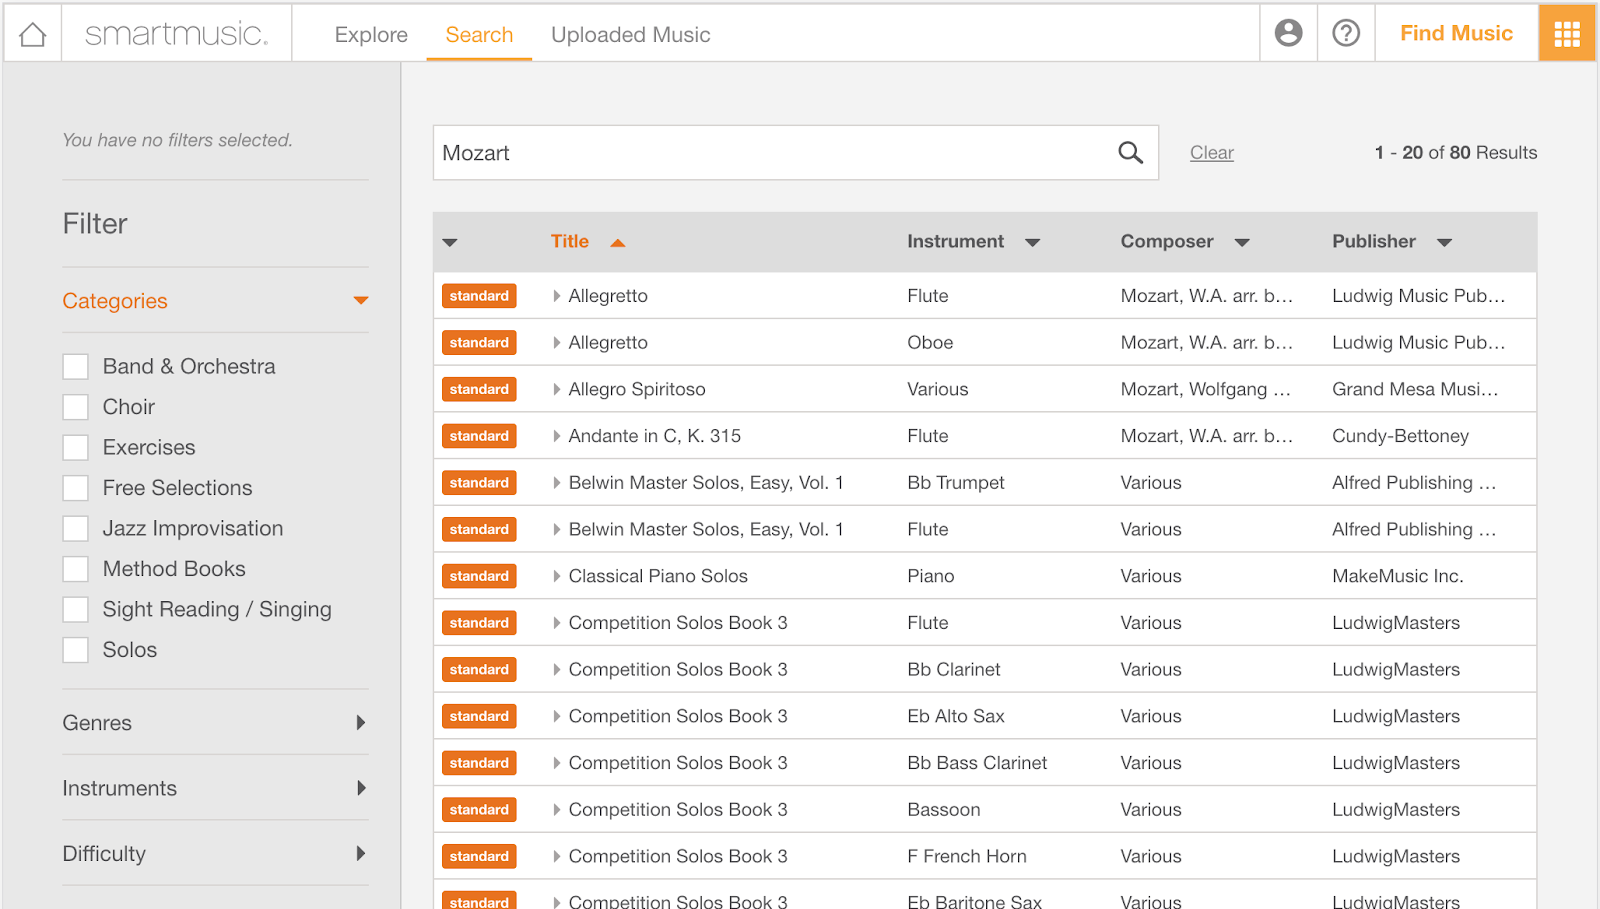1600x909 pixels.
Task: Enable the Exercises filter checkbox
Action: pos(75,447)
